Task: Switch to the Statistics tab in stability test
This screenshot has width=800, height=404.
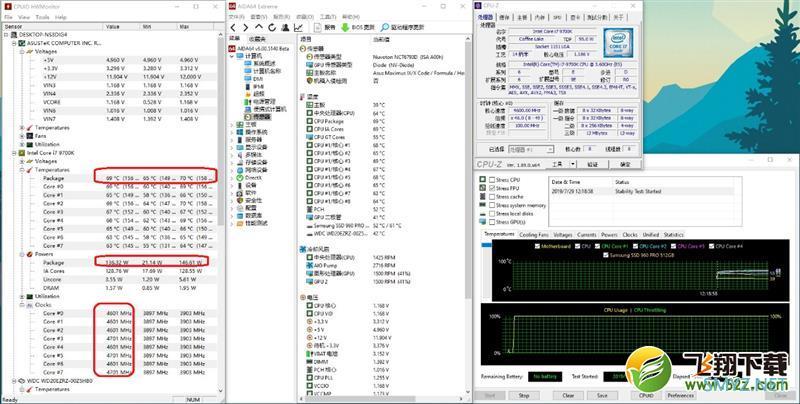Action: click(673, 235)
